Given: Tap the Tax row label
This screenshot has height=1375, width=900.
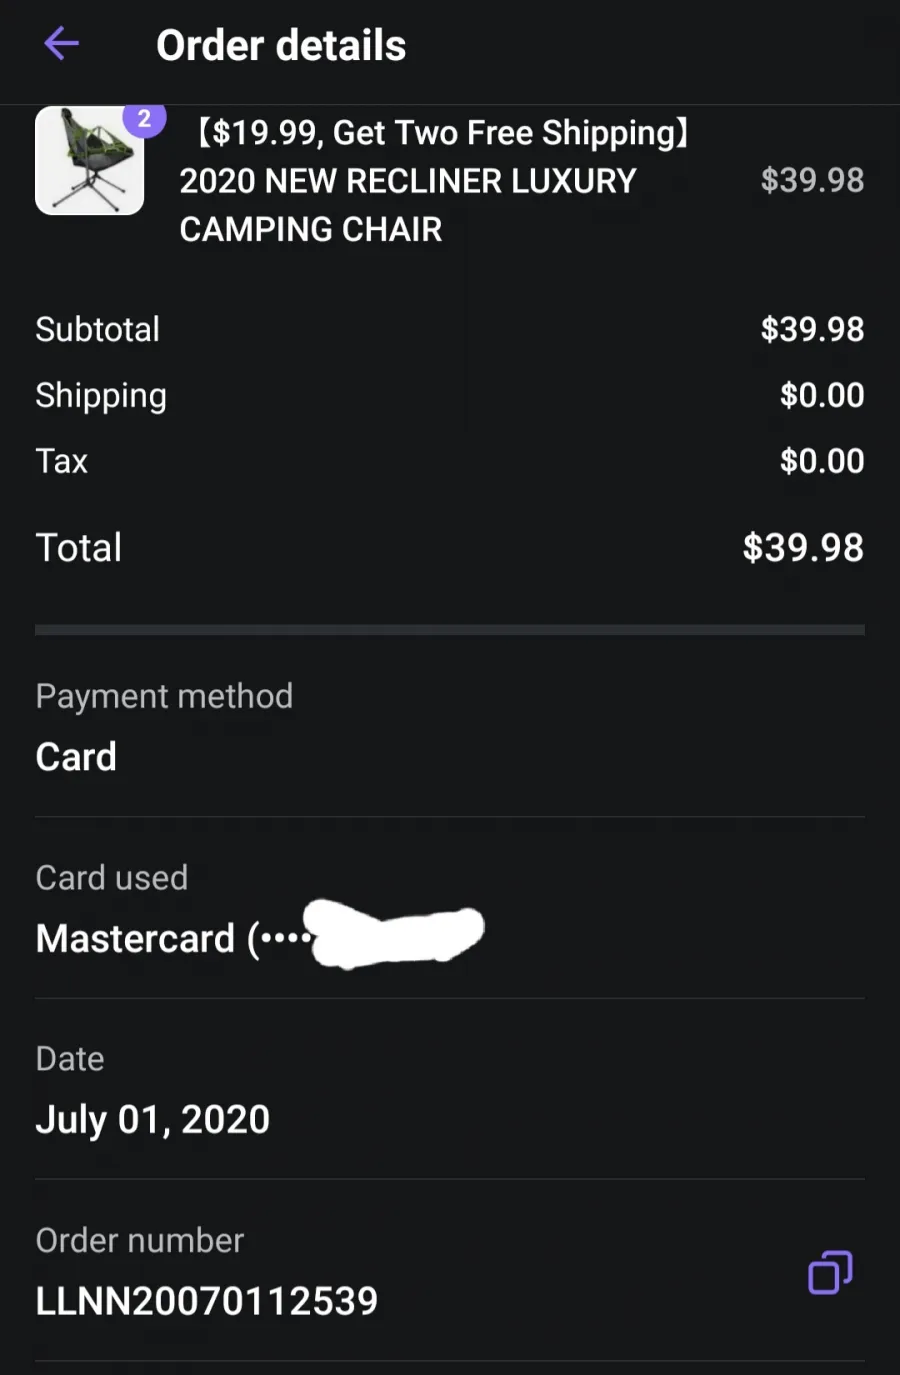Looking at the screenshot, I should 62,461.
